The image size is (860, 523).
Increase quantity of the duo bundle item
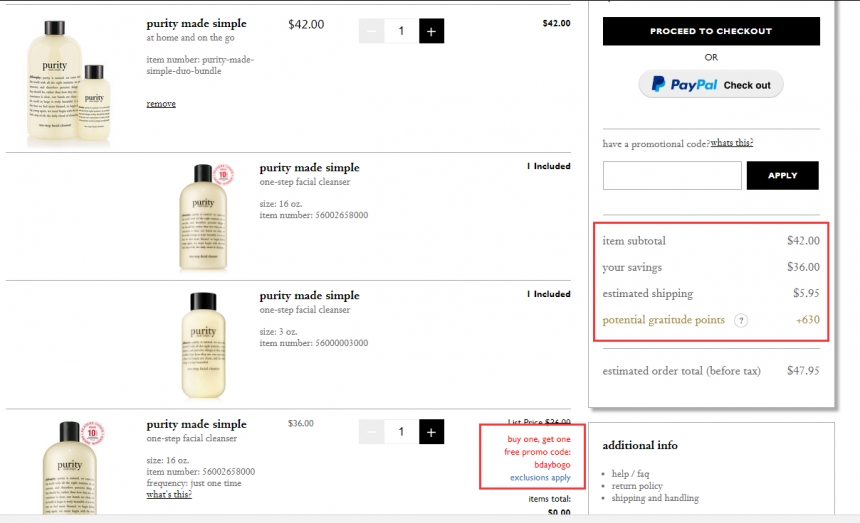(431, 31)
